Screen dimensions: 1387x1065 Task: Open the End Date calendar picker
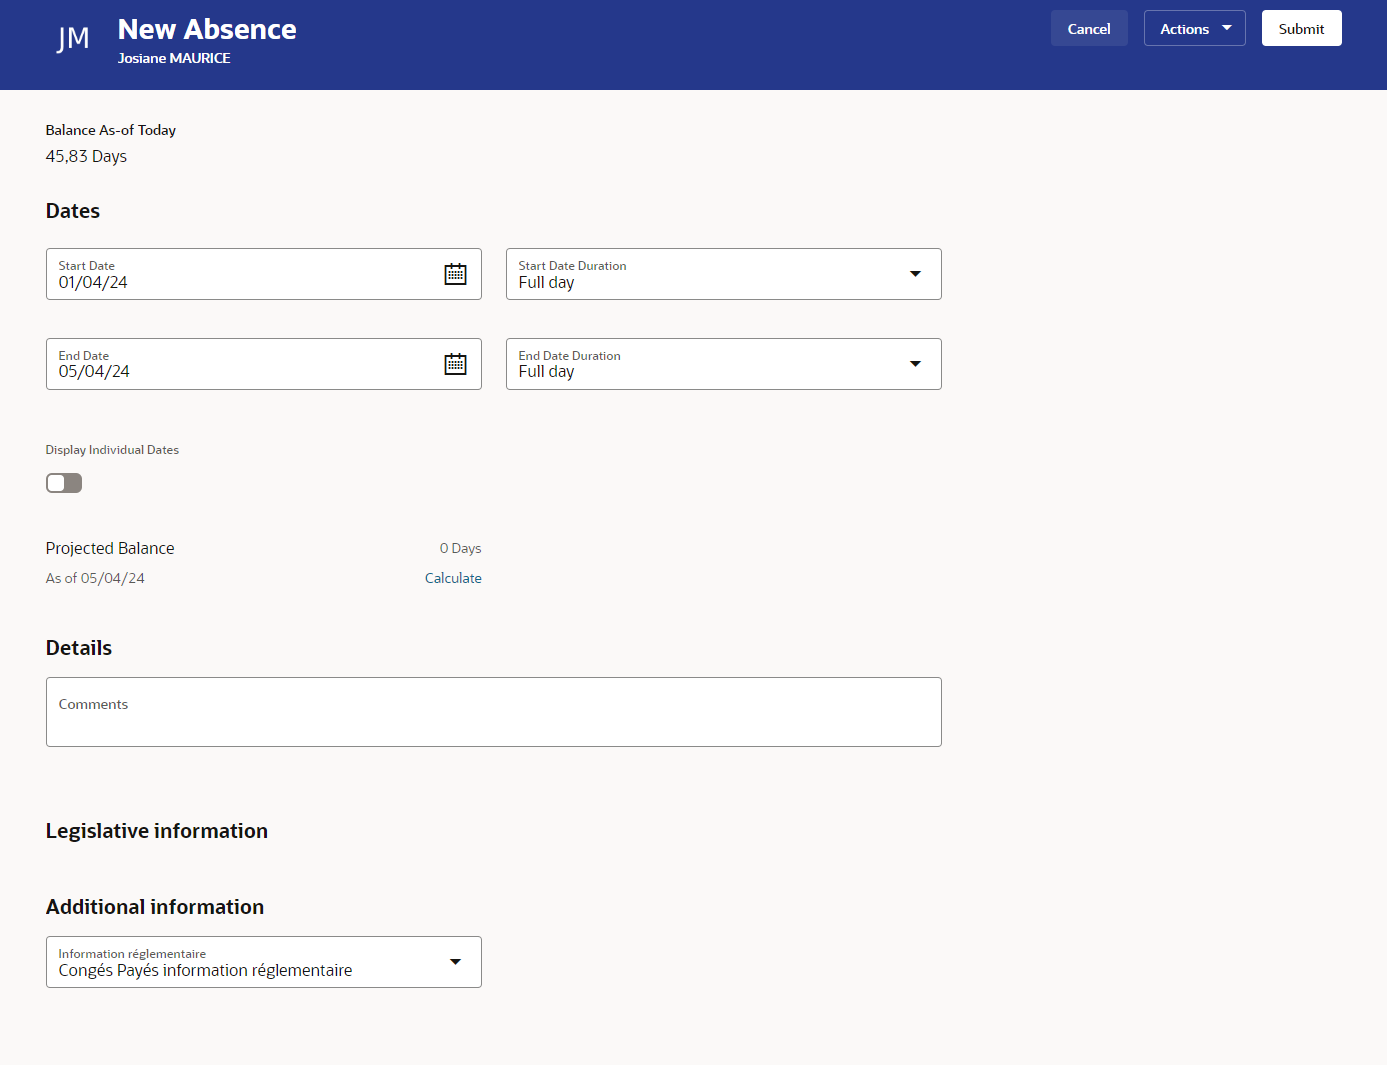tap(455, 363)
